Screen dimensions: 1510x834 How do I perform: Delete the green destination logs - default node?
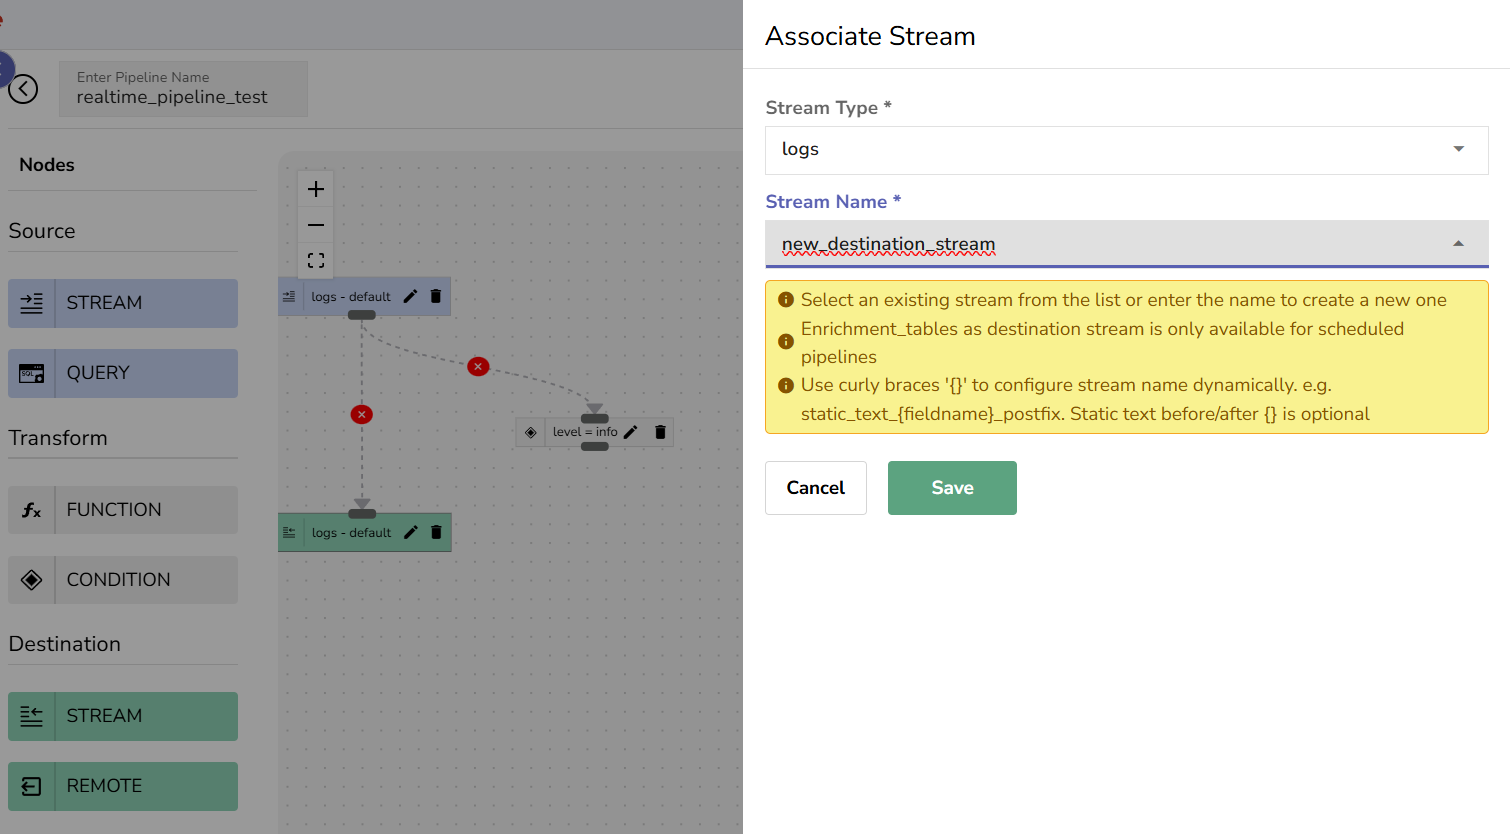click(x=436, y=533)
